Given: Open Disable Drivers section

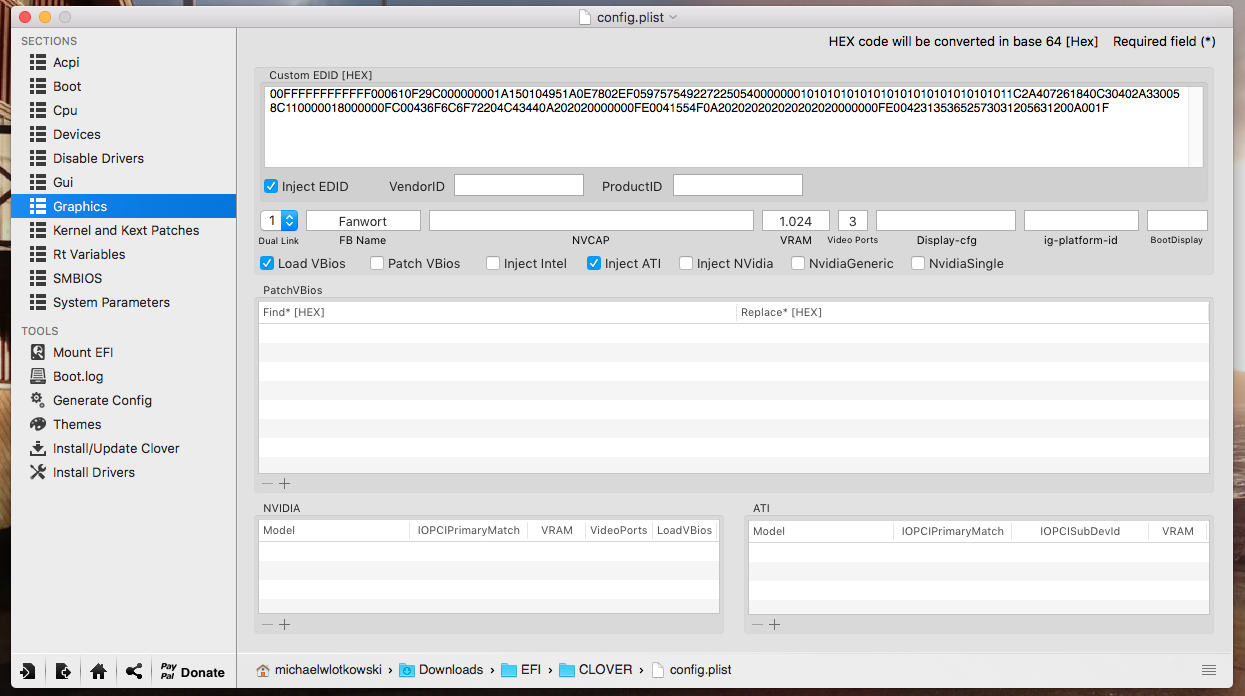Looking at the screenshot, I should tap(98, 158).
